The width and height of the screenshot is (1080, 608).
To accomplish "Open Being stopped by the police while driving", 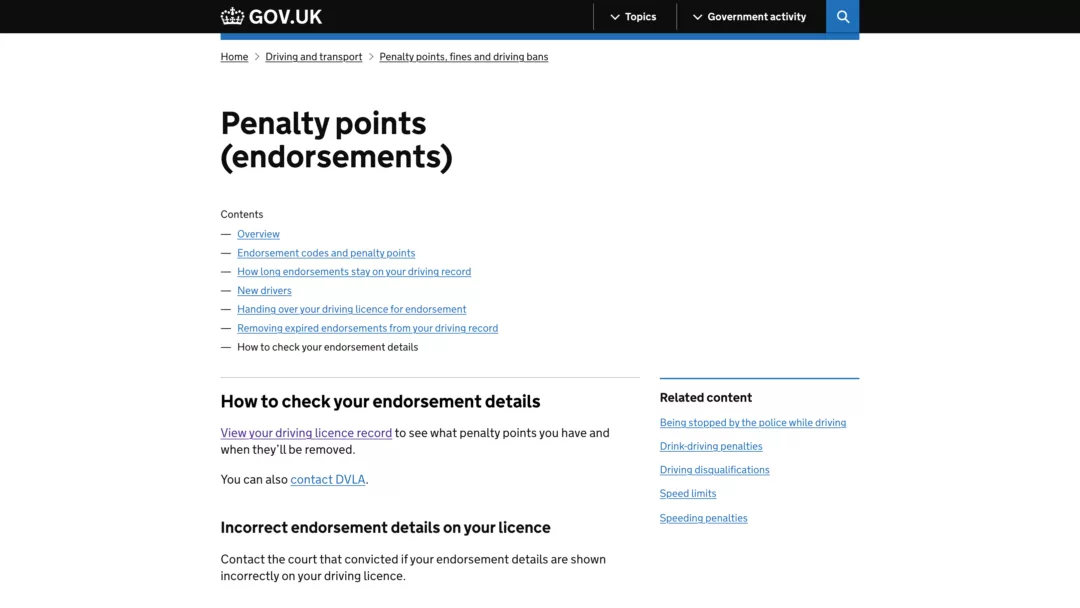I will point(753,423).
